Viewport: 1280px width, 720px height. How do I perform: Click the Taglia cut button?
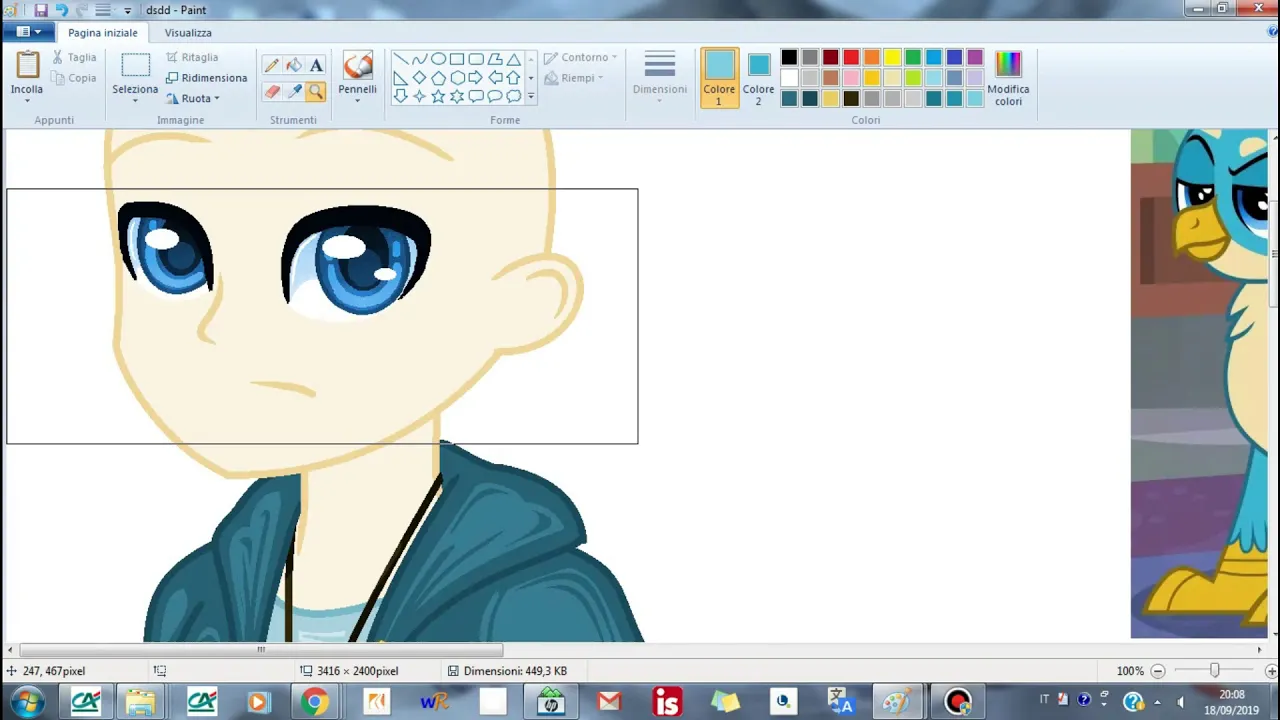pyautogui.click(x=74, y=57)
